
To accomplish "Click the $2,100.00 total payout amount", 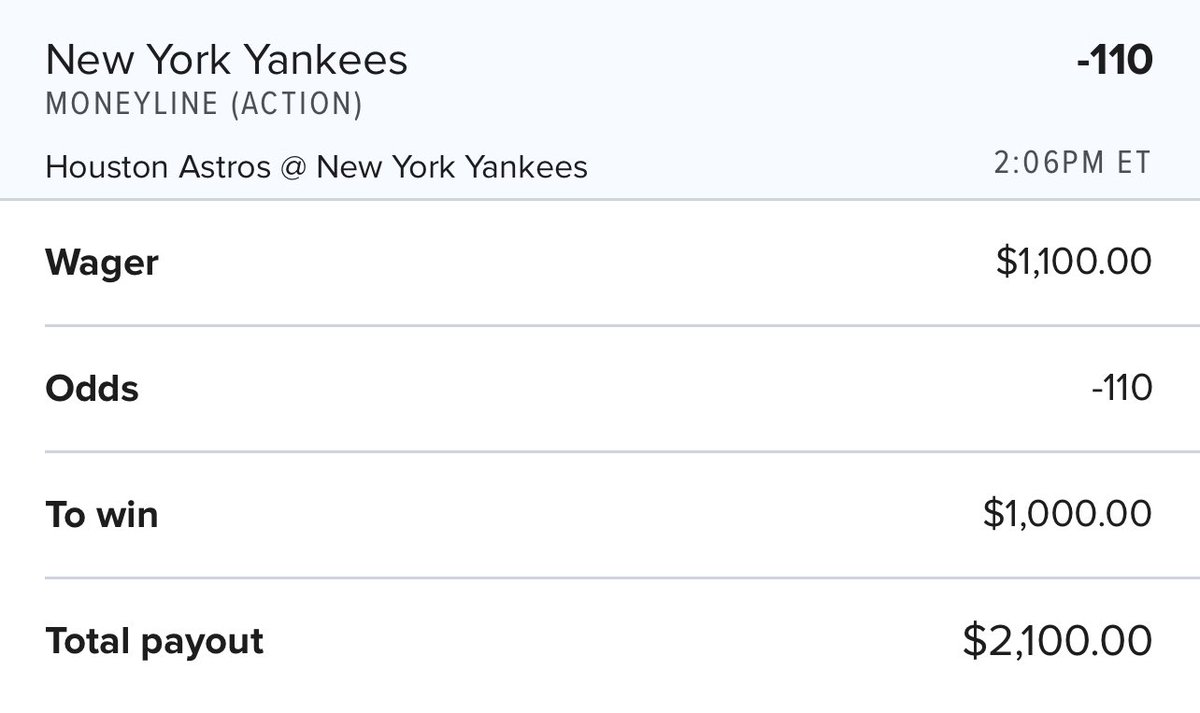I will [1057, 641].
